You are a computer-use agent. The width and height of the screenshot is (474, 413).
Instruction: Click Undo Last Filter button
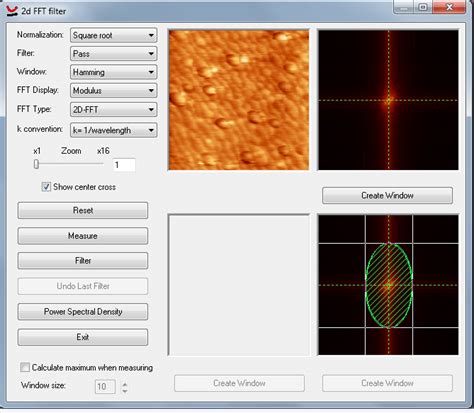coord(83,286)
